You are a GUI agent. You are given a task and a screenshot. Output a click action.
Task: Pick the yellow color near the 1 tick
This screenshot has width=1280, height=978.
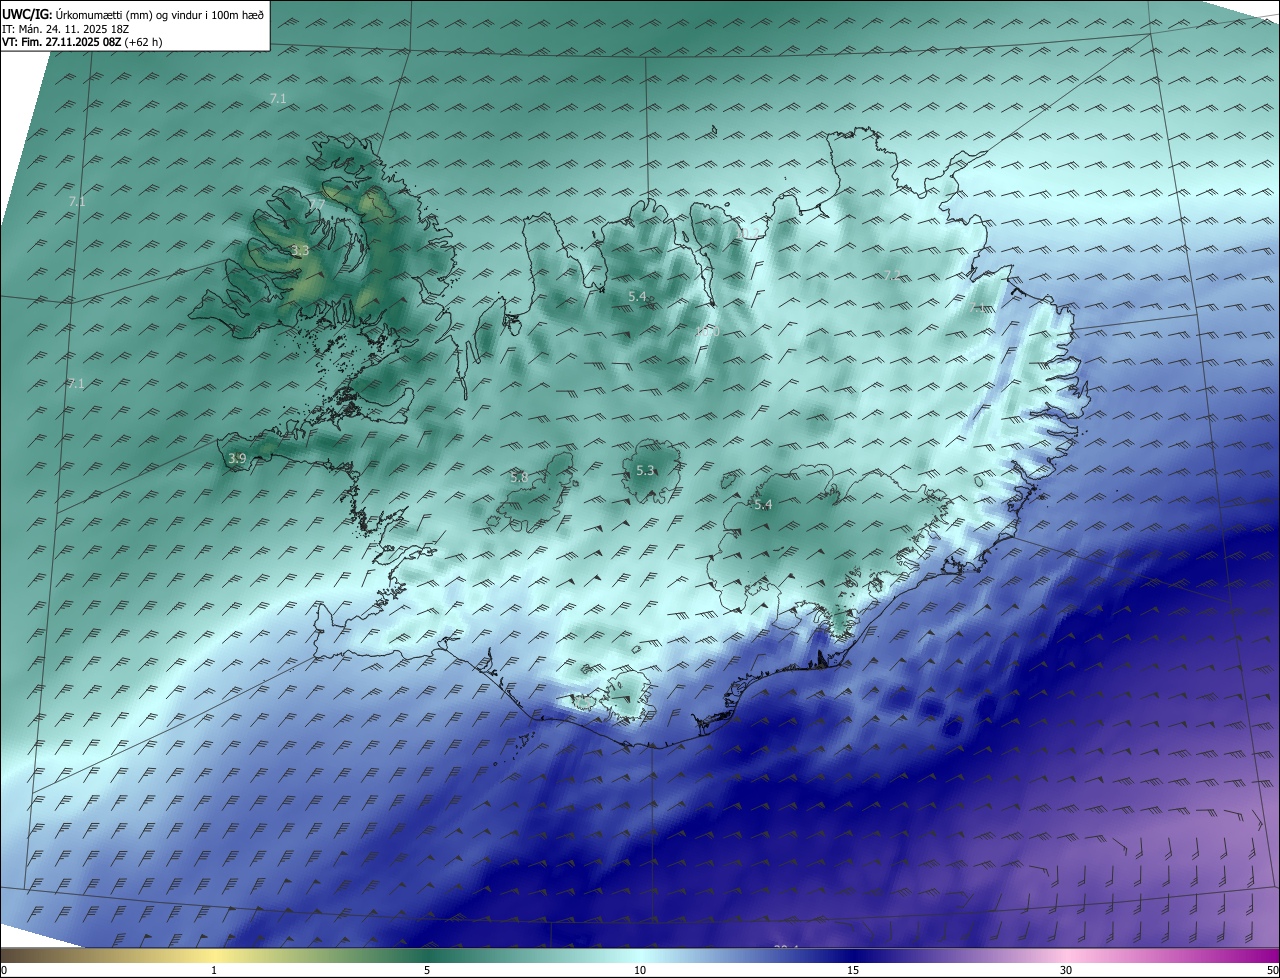214,955
